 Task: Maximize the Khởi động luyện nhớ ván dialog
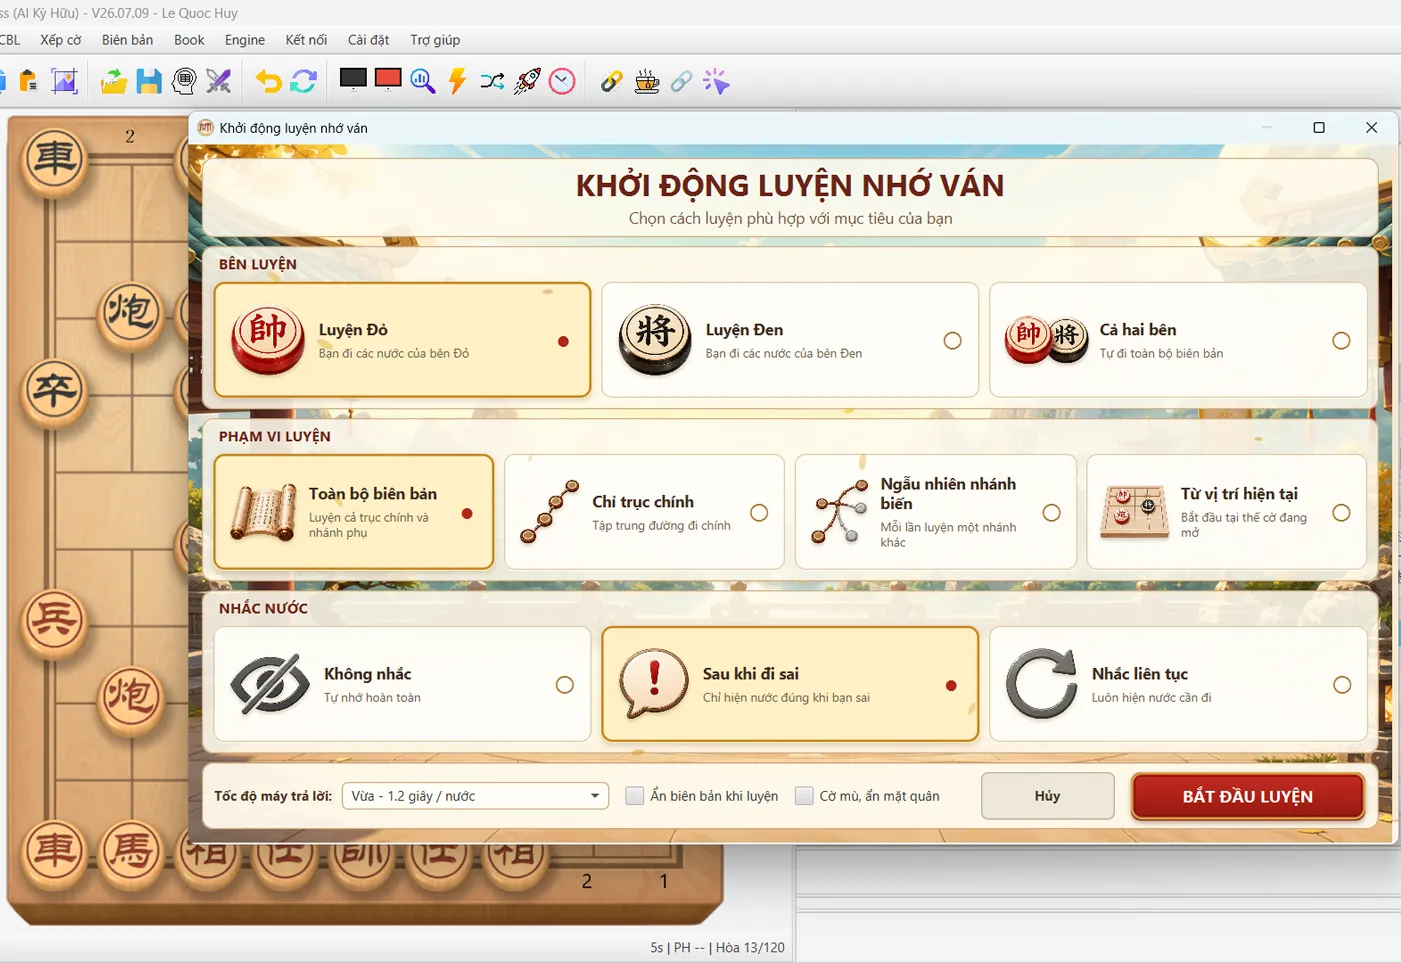pos(1319,128)
